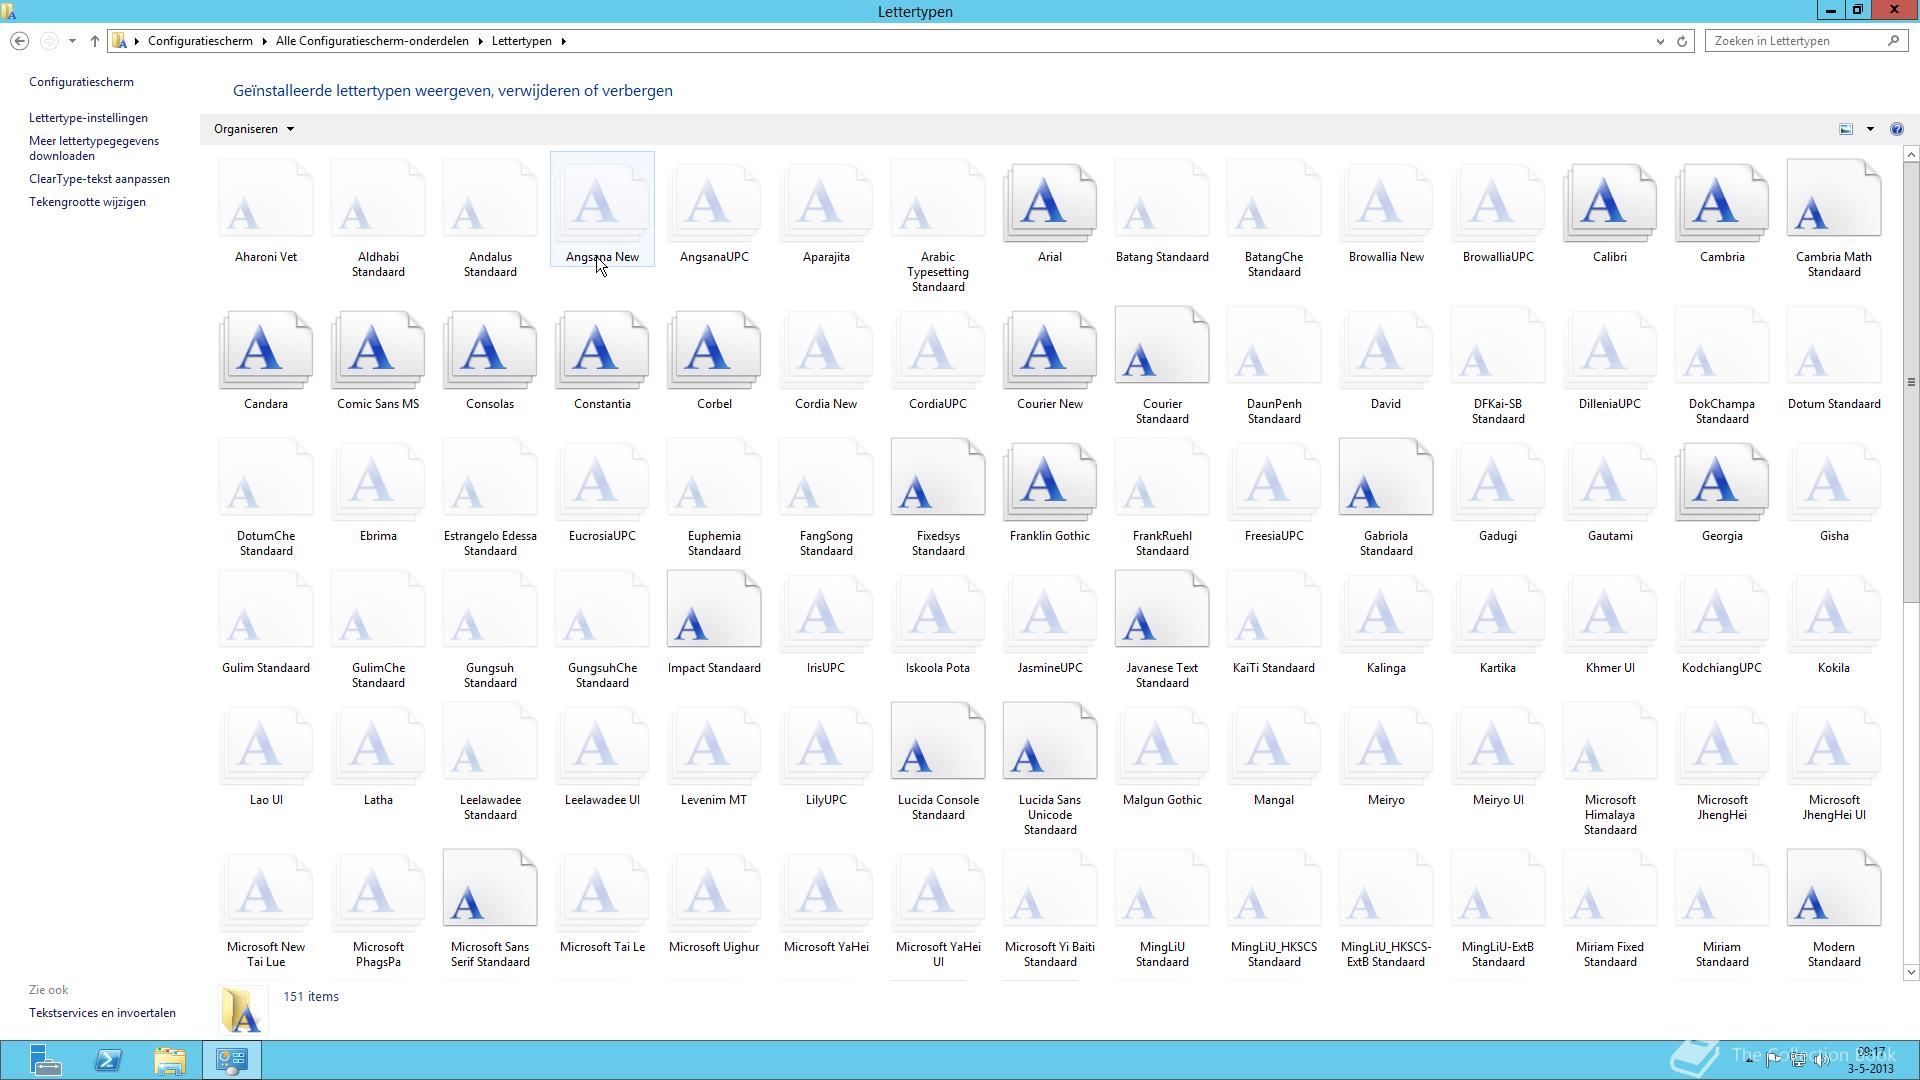Image resolution: width=1920 pixels, height=1080 pixels.
Task: Select the Lucida Sans Unicode Standaard font
Action: [x=1050, y=769]
